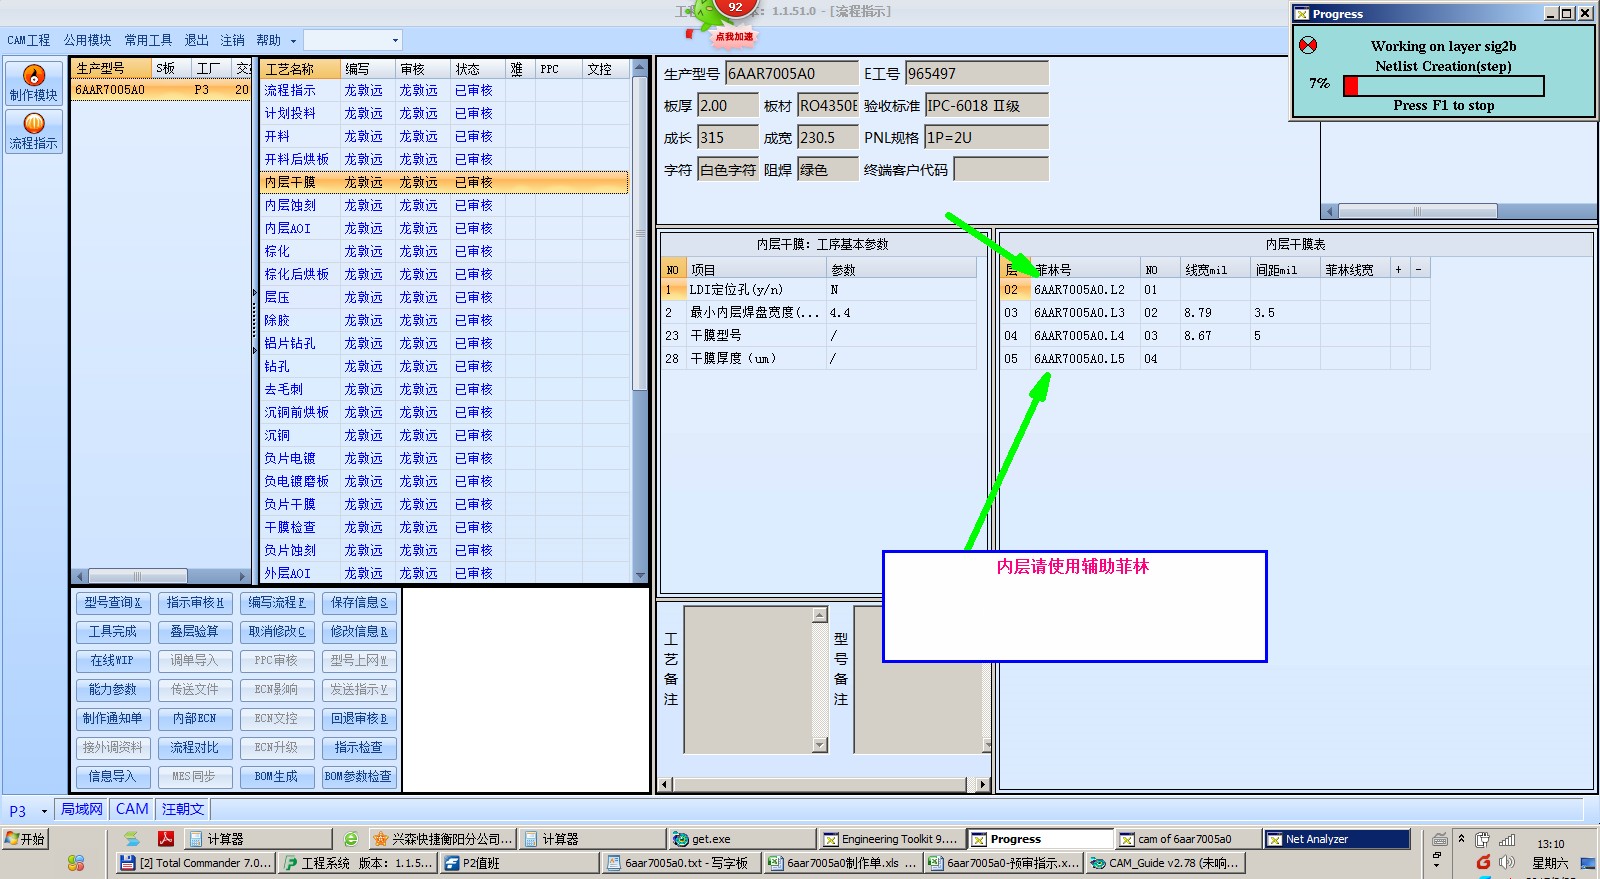
Task: Click the 工艺备注 text box
Action: pos(749,679)
